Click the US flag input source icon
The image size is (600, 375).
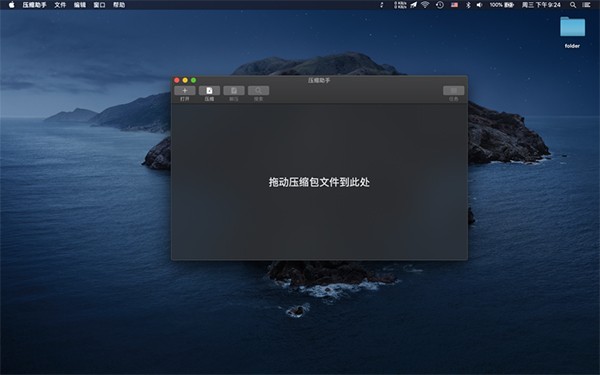point(454,5)
